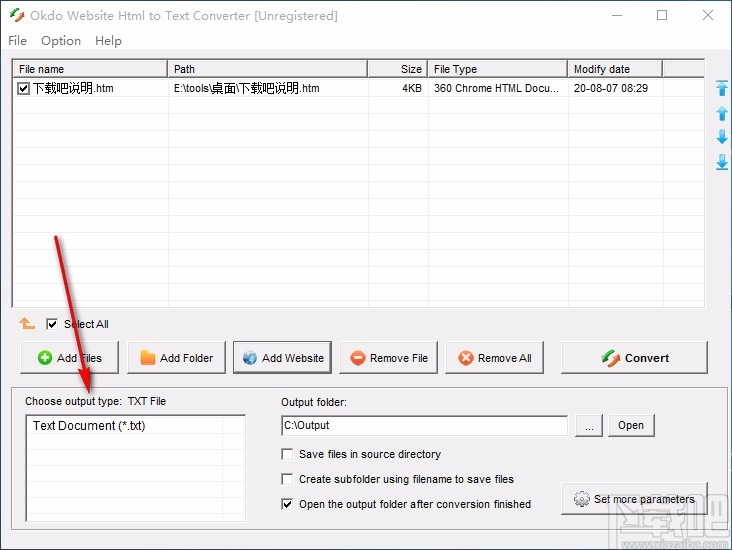This screenshot has width=732, height=550.
Task: Click into the Output folder path field
Action: click(x=424, y=425)
